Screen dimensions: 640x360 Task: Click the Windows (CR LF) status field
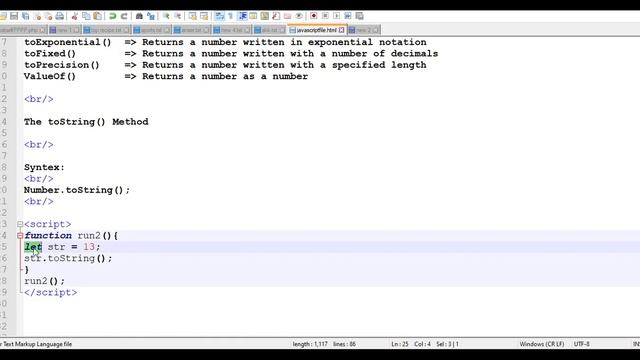(542, 344)
